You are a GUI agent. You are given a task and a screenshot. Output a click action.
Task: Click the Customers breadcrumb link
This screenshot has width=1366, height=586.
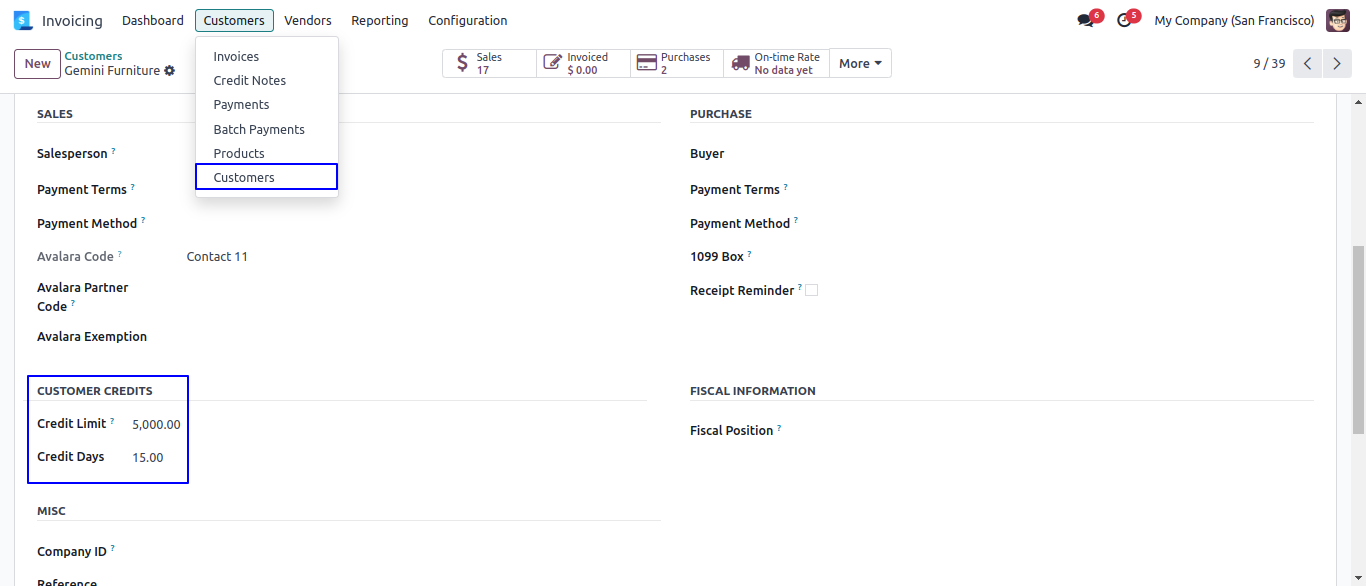coord(94,56)
